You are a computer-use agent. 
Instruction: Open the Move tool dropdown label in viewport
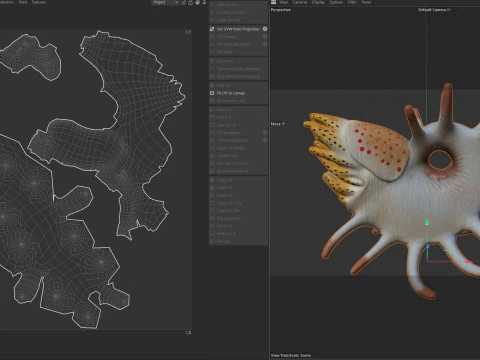coord(278,124)
